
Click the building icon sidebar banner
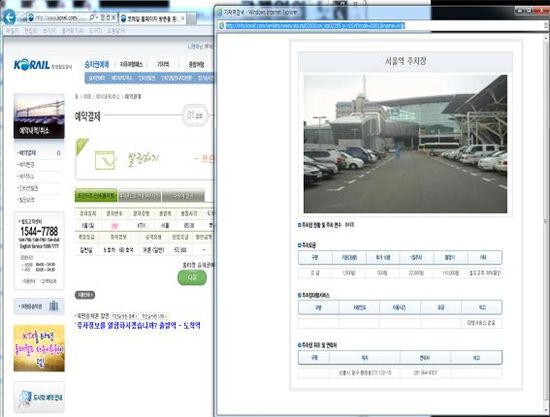point(39,306)
